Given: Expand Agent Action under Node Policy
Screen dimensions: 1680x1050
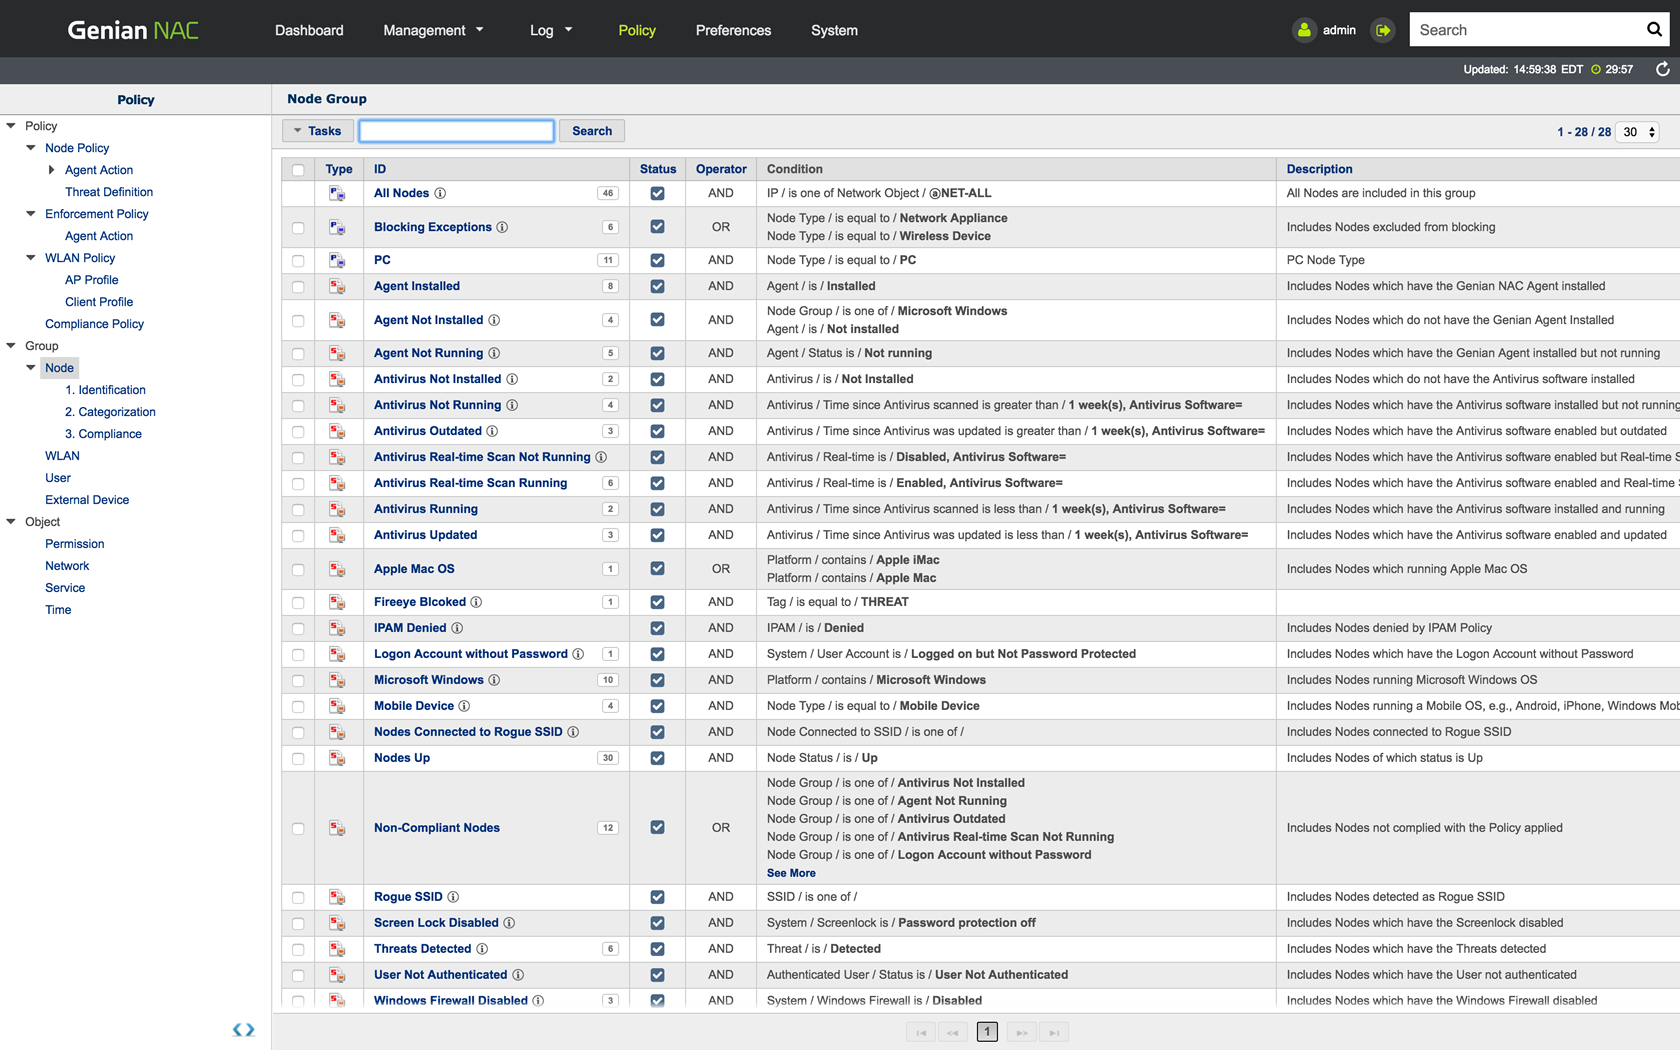Looking at the screenshot, I should coord(52,170).
